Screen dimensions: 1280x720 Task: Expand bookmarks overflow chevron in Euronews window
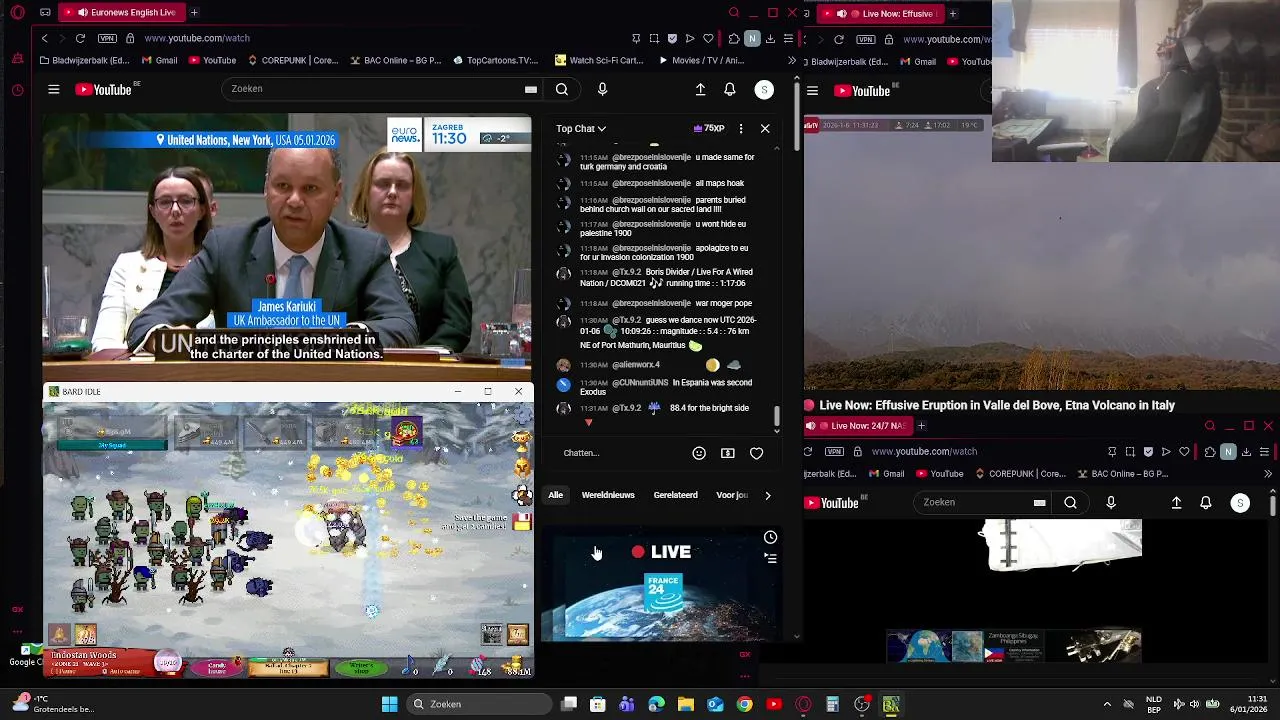(x=792, y=60)
